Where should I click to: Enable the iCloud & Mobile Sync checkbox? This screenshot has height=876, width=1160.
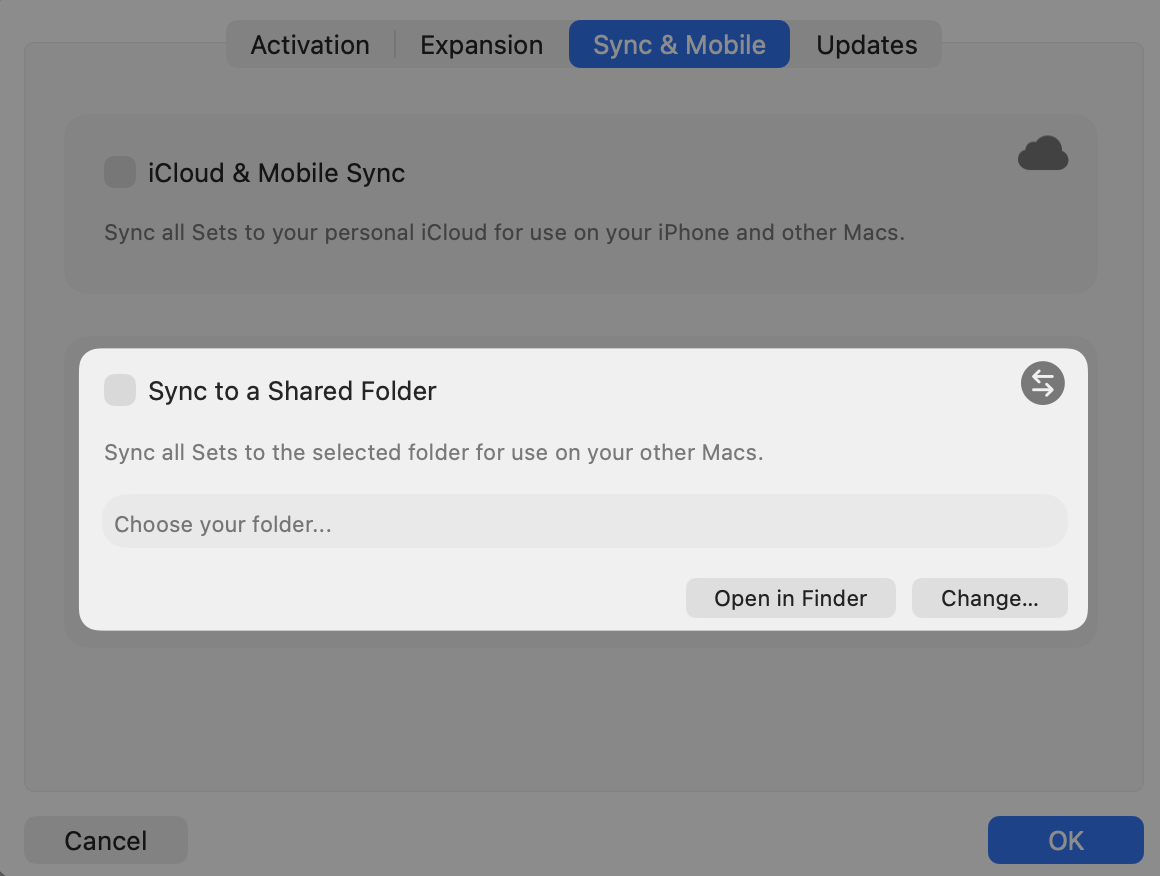120,172
